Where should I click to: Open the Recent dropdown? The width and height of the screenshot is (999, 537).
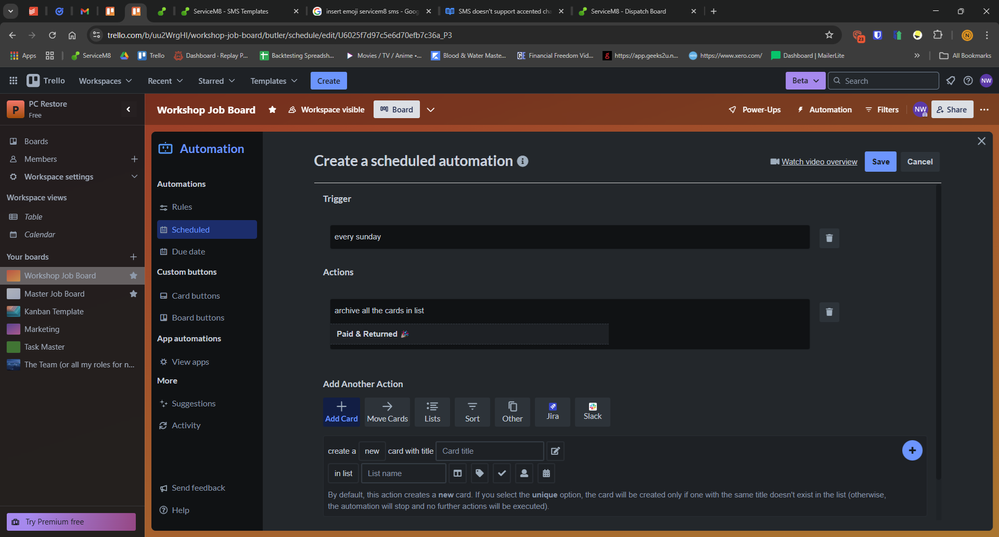(x=165, y=81)
